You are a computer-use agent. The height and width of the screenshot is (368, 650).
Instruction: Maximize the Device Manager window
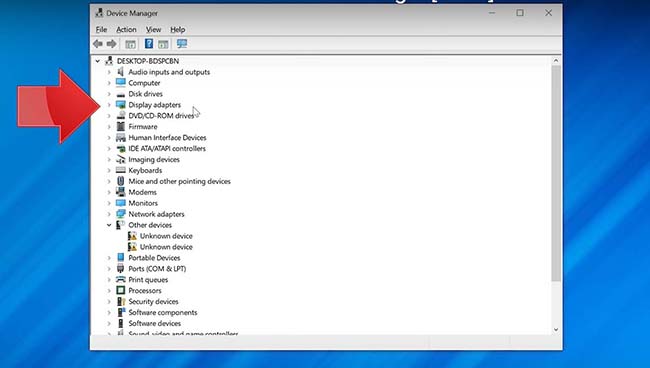520,13
